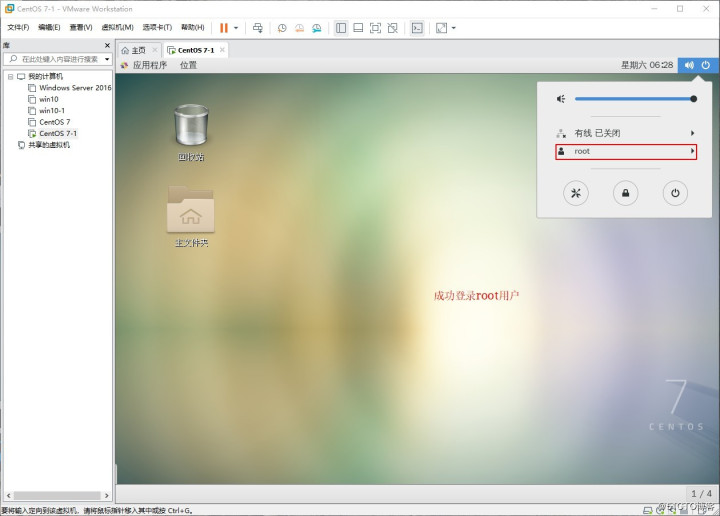Close the CentOS 7-1 tab
Image resolution: width=720 pixels, height=516 pixels.
[x=222, y=50]
